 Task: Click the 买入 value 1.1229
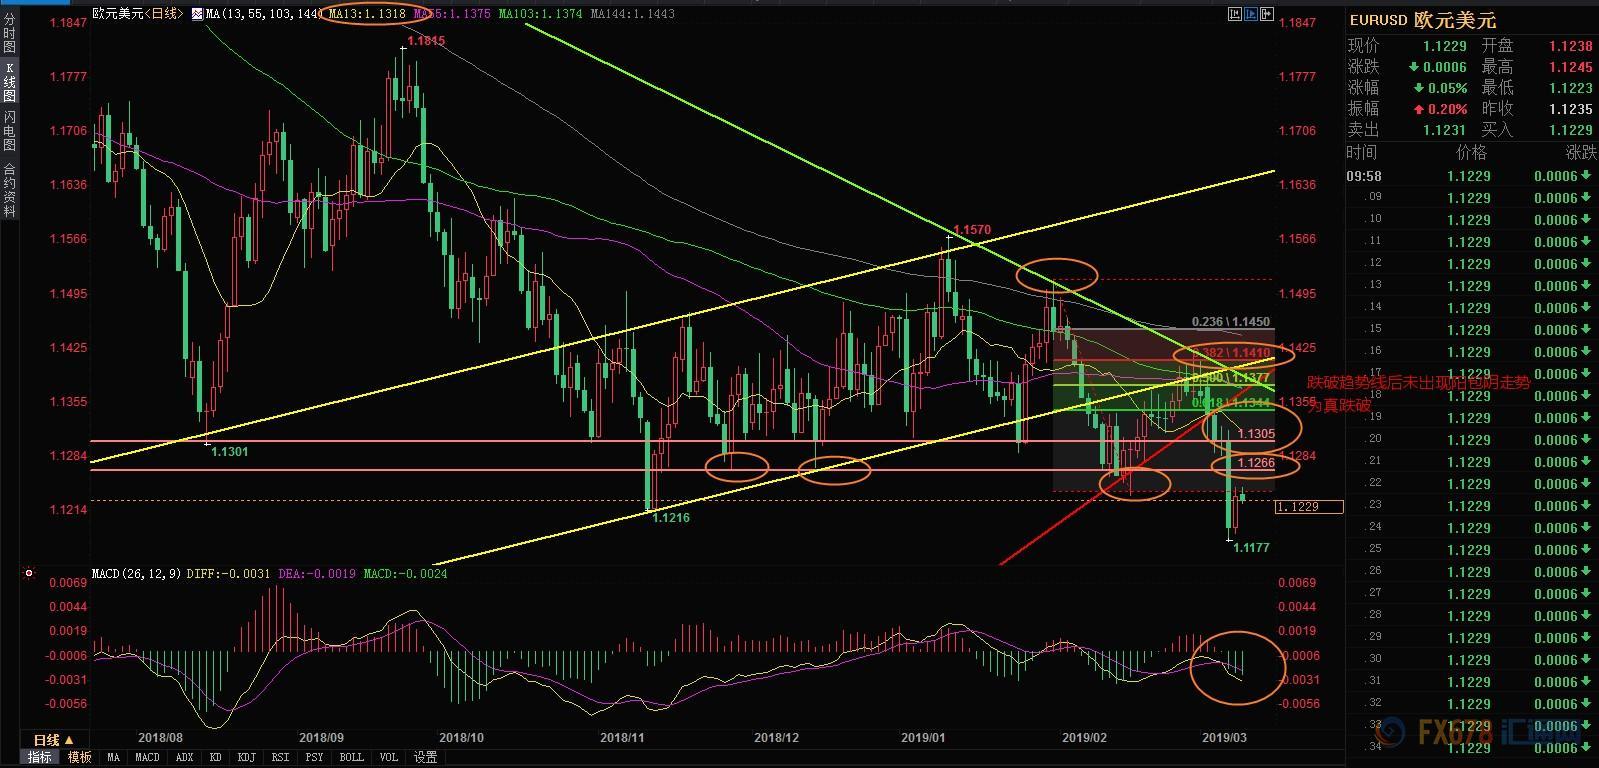pos(1570,130)
